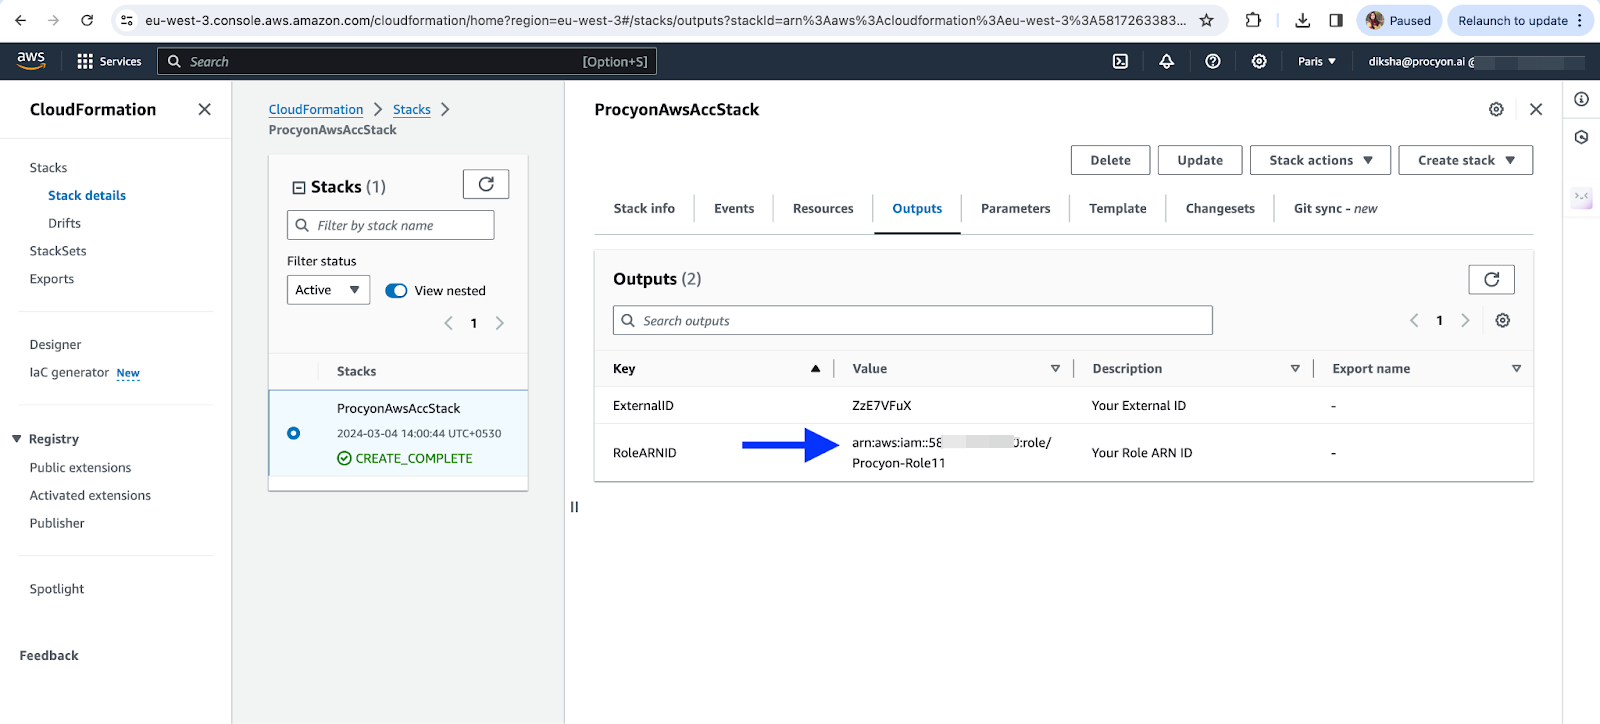Click the help question mark icon
Viewport: 1600px width, 724px height.
(1212, 61)
